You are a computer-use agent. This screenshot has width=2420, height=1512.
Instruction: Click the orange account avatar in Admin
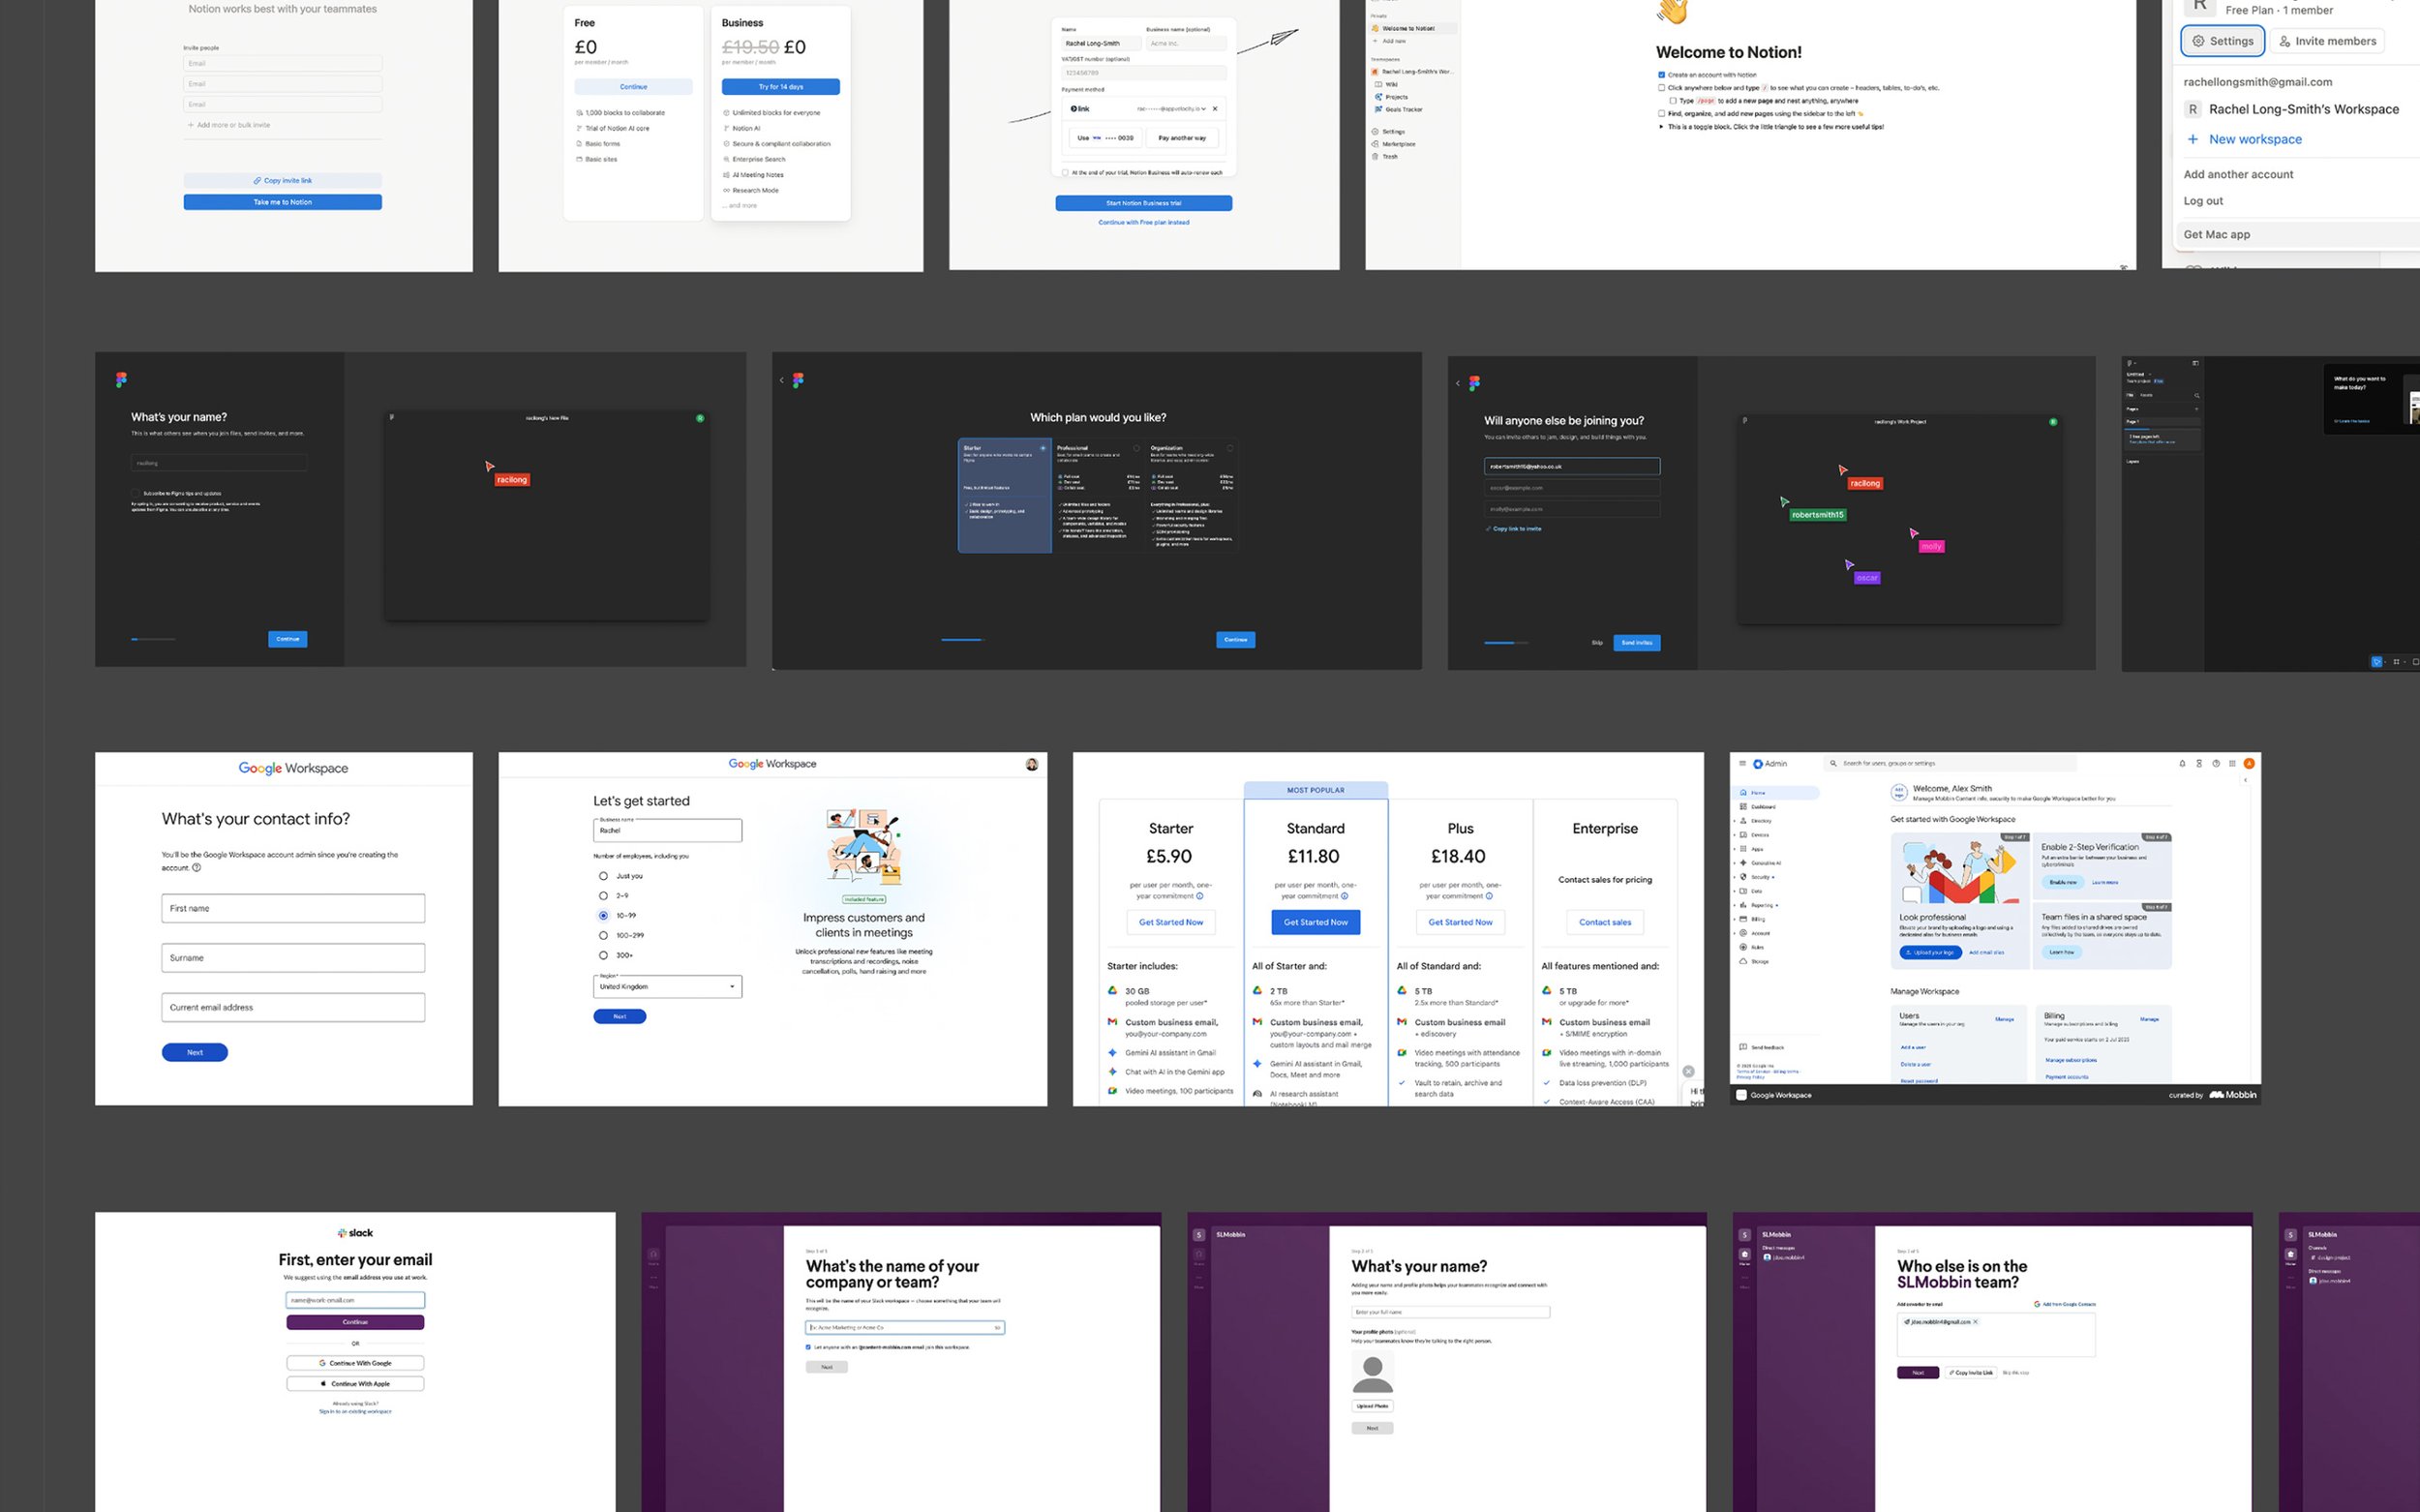(x=2248, y=764)
